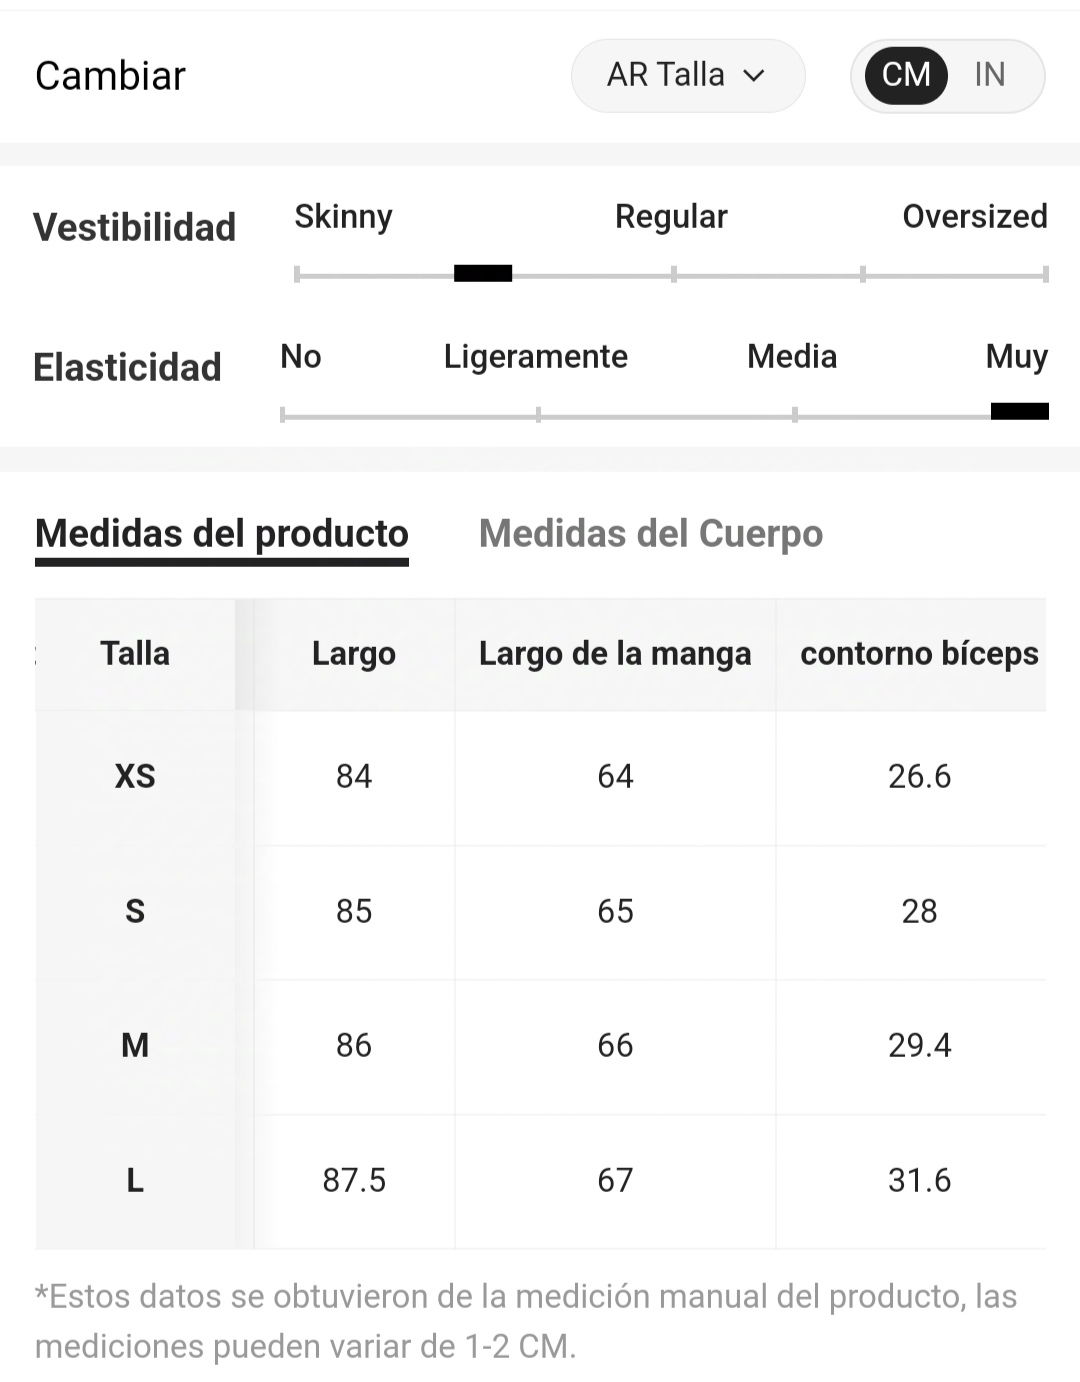The height and width of the screenshot is (1382, 1080).
Task: Click the Oversized fit label
Action: (x=975, y=216)
